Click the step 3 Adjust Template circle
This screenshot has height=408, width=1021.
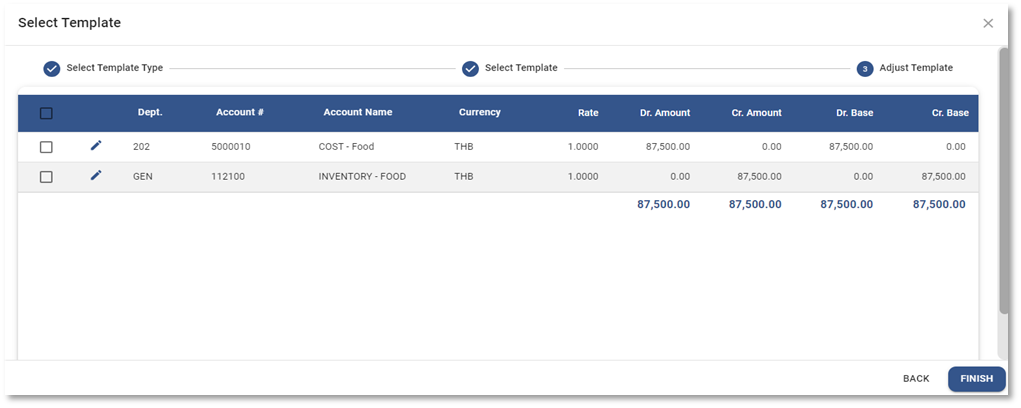click(x=865, y=68)
